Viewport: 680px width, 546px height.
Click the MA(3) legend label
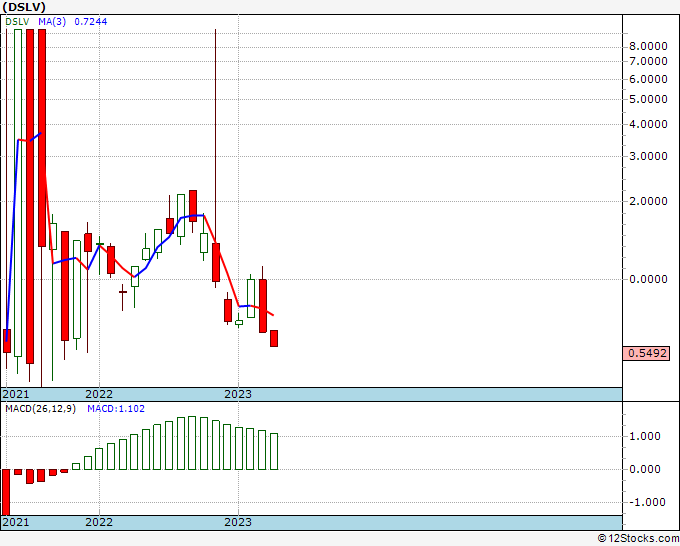pos(52,22)
